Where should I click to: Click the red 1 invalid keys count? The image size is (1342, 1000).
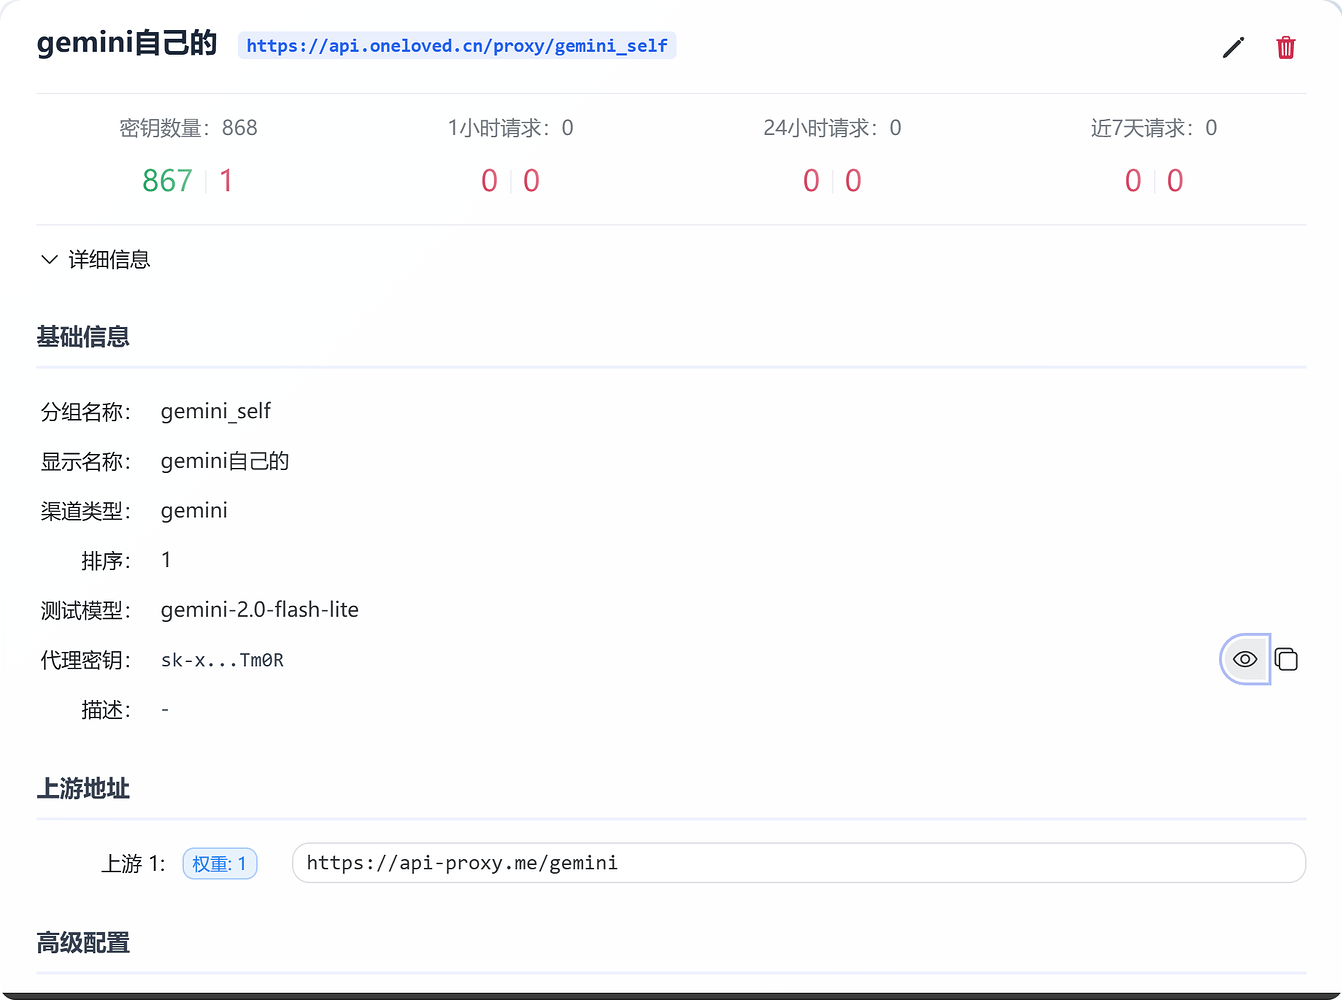226,181
